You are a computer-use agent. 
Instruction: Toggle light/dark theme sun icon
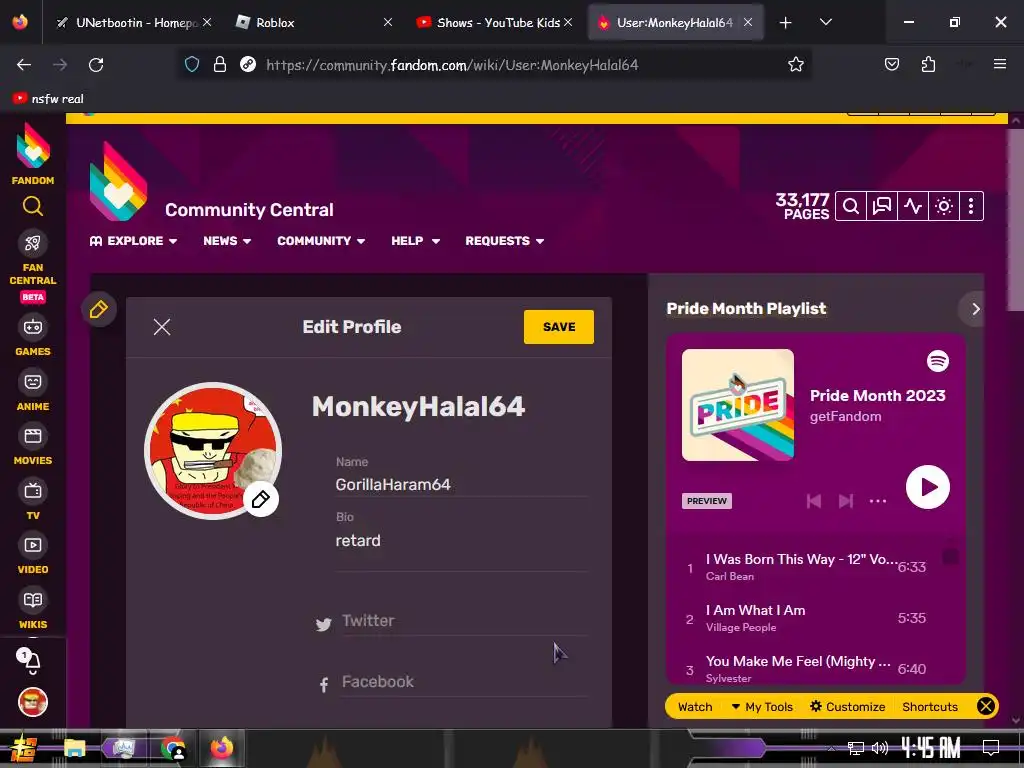pyautogui.click(x=944, y=206)
